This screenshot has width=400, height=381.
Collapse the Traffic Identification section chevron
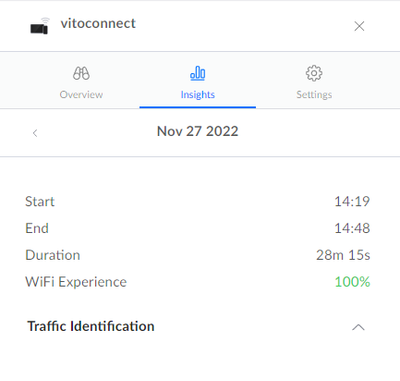coord(358,327)
